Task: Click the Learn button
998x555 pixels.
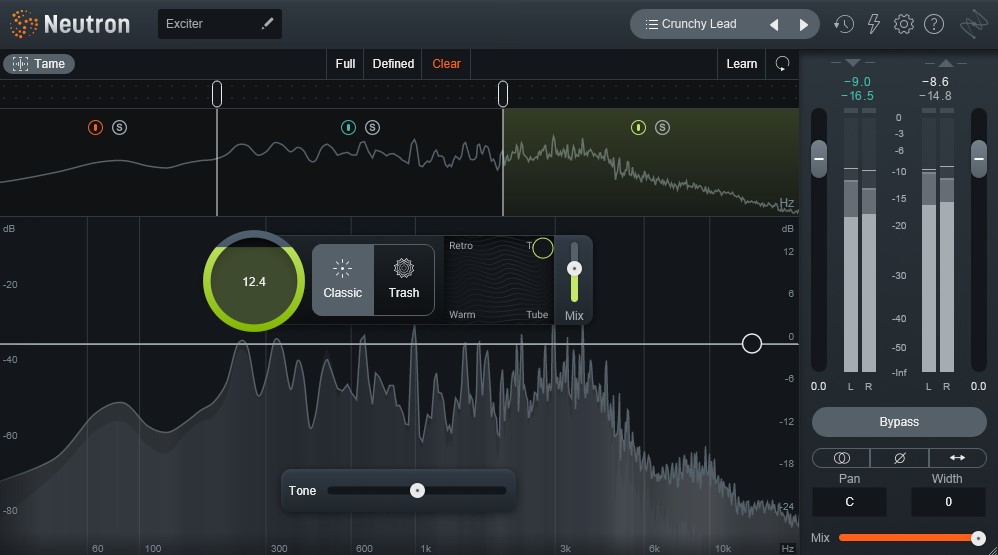Action: (741, 64)
